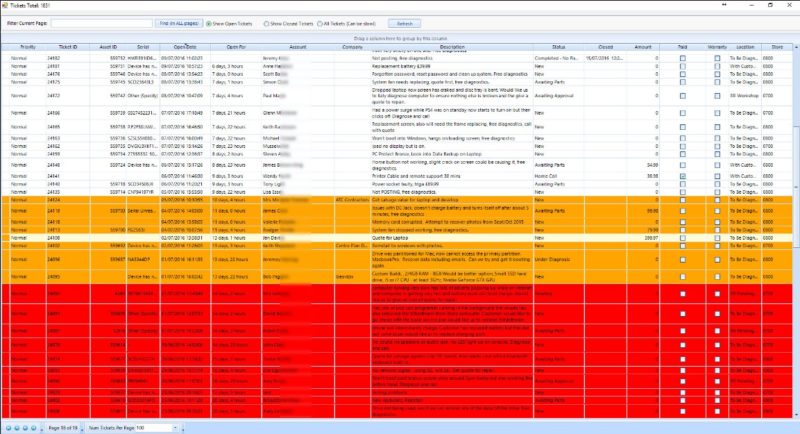The image size is (800, 434).
Task: Go to the previous page of tickets
Action: point(16,428)
